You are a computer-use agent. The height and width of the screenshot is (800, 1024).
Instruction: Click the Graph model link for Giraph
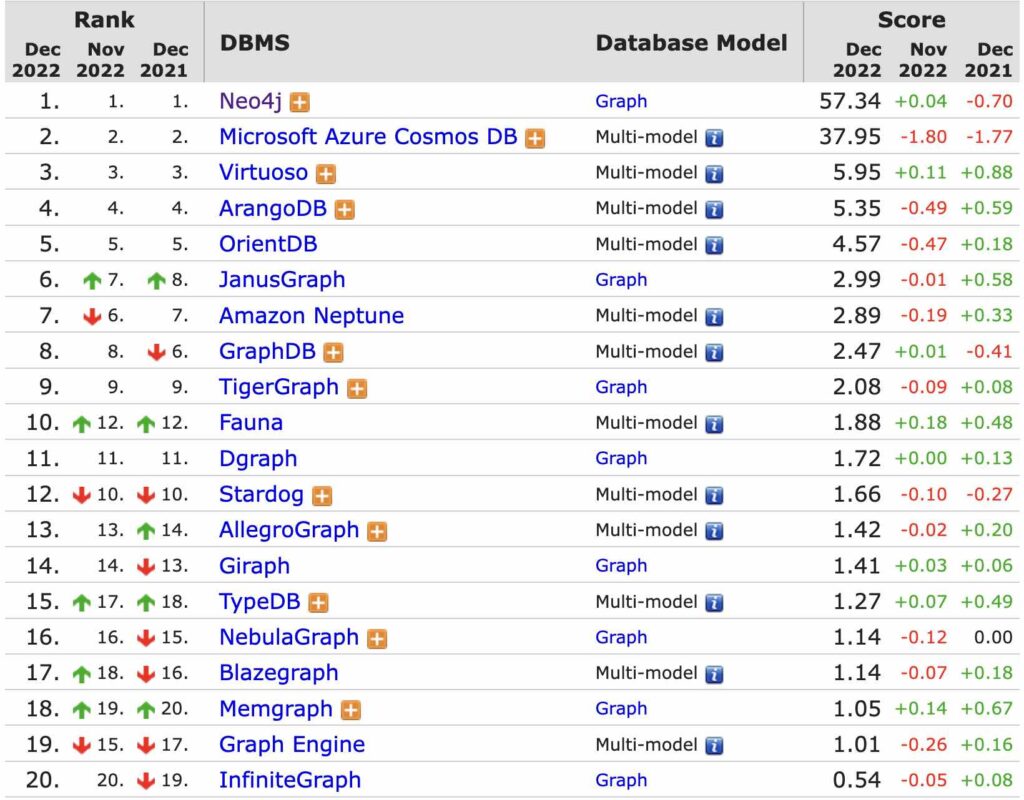point(621,566)
